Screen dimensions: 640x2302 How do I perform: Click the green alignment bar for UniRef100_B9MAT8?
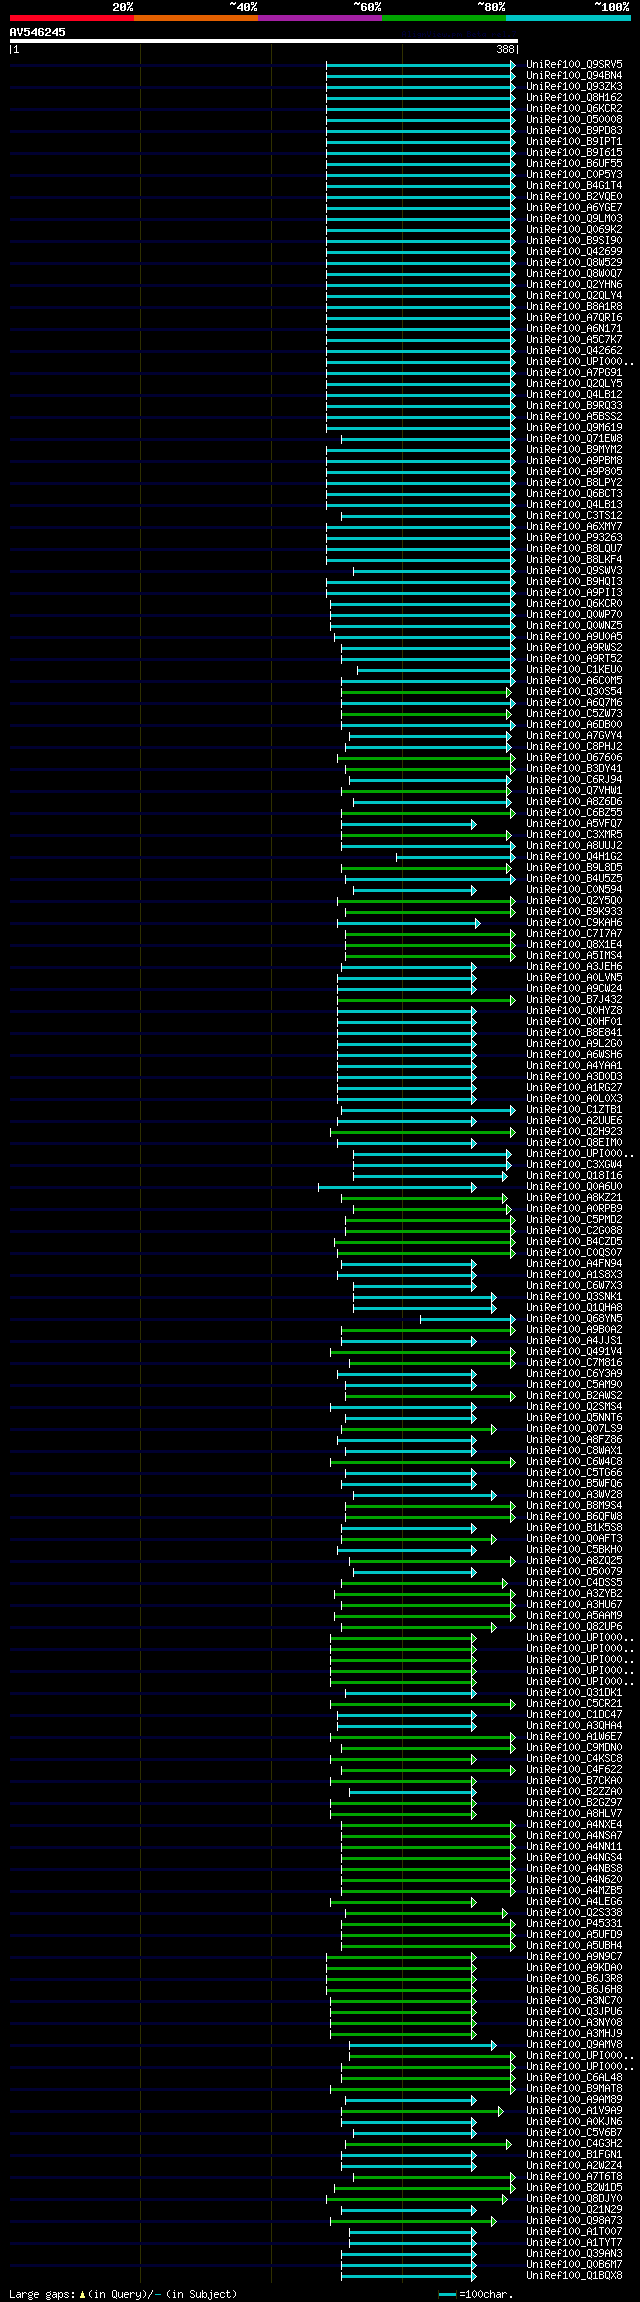pyautogui.click(x=423, y=2088)
